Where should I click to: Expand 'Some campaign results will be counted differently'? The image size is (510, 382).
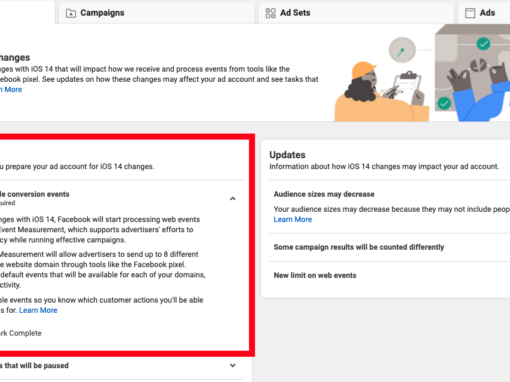tap(359, 247)
